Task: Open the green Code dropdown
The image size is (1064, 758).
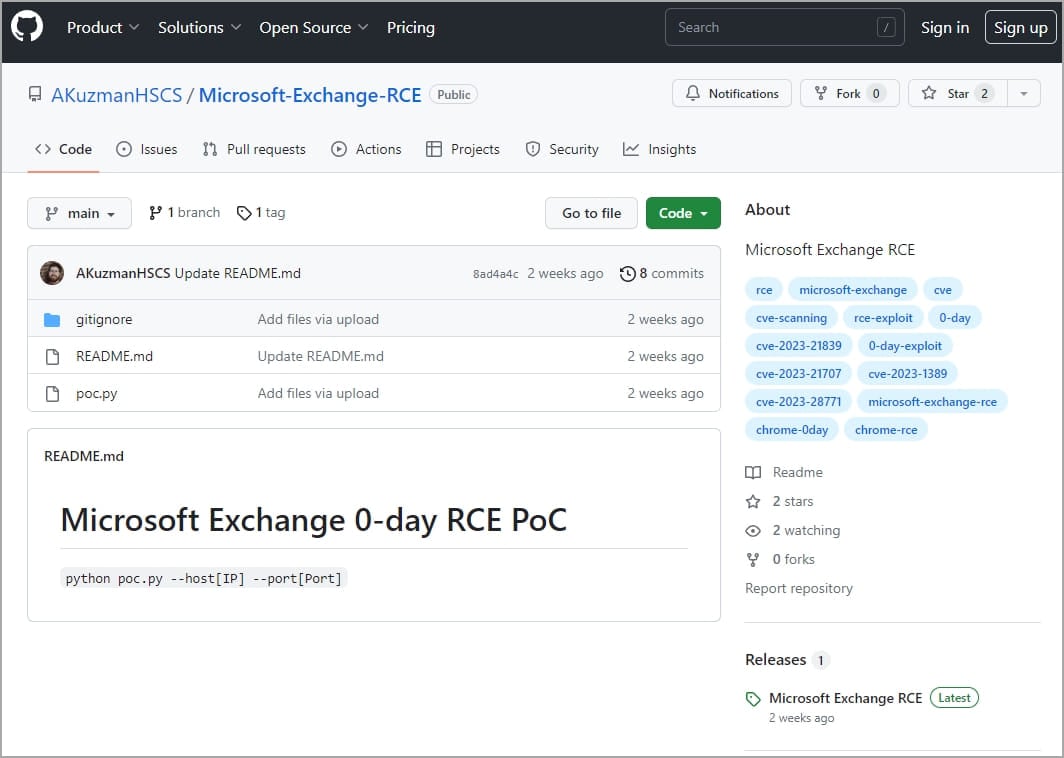Action: point(683,213)
